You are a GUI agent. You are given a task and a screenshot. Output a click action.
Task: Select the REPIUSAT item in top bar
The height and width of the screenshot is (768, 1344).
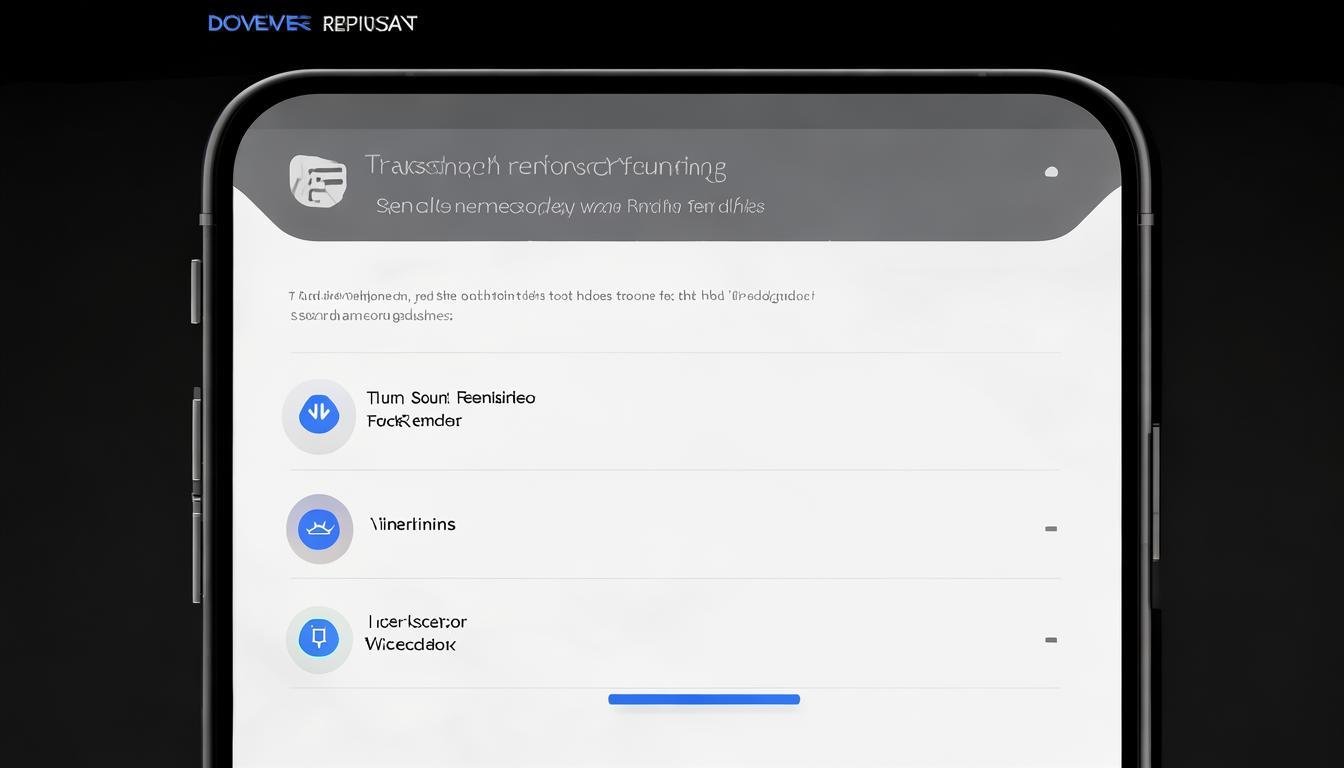(369, 23)
